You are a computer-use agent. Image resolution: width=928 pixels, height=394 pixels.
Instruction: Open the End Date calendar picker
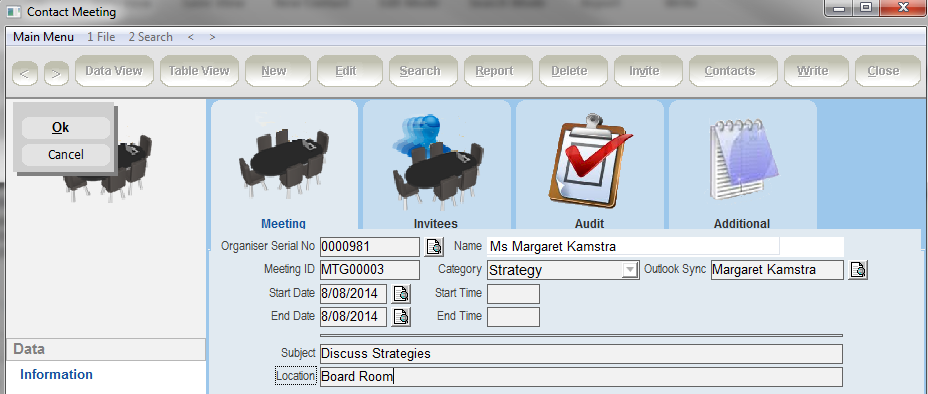coord(401,317)
